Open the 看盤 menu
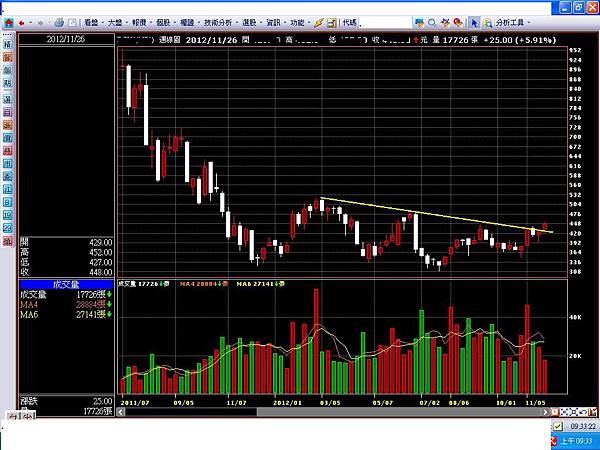600x450 pixels. 91,23
